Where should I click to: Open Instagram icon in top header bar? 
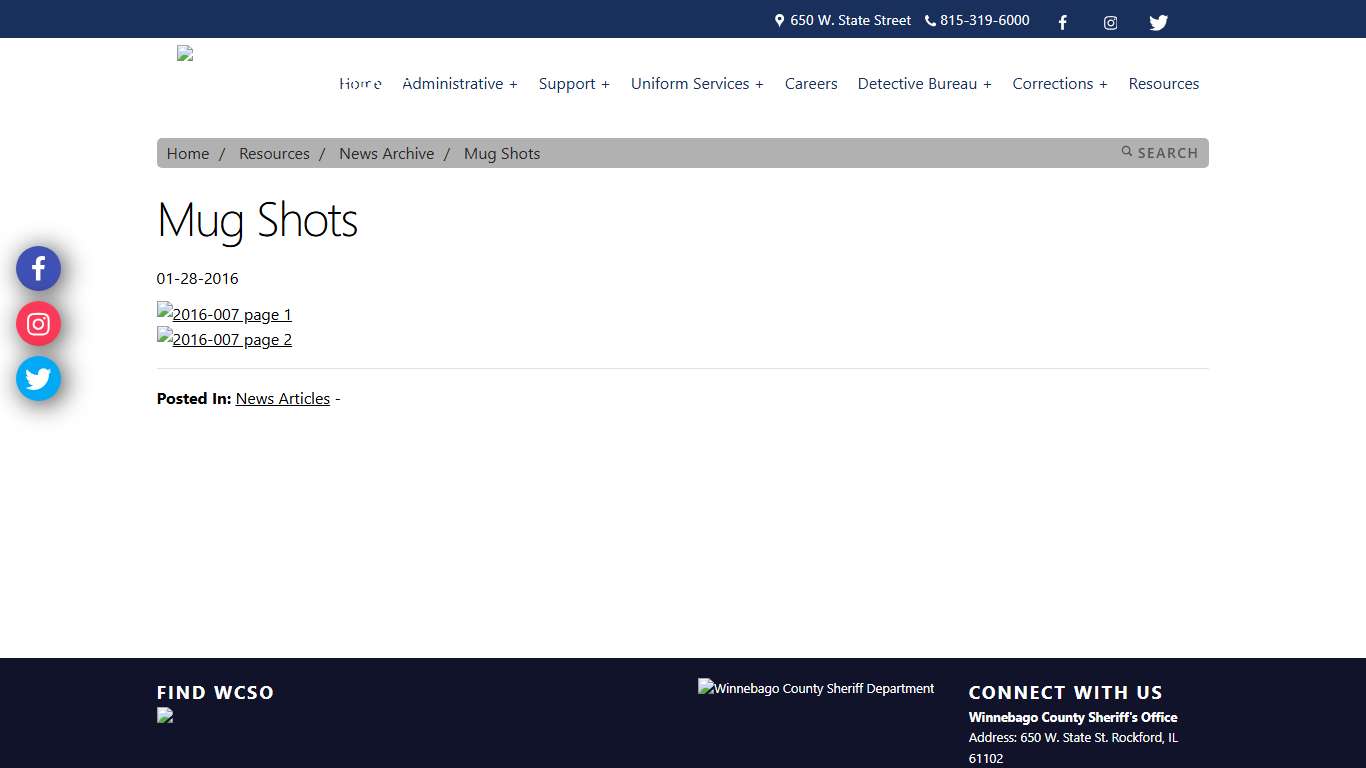pyautogui.click(x=1110, y=22)
